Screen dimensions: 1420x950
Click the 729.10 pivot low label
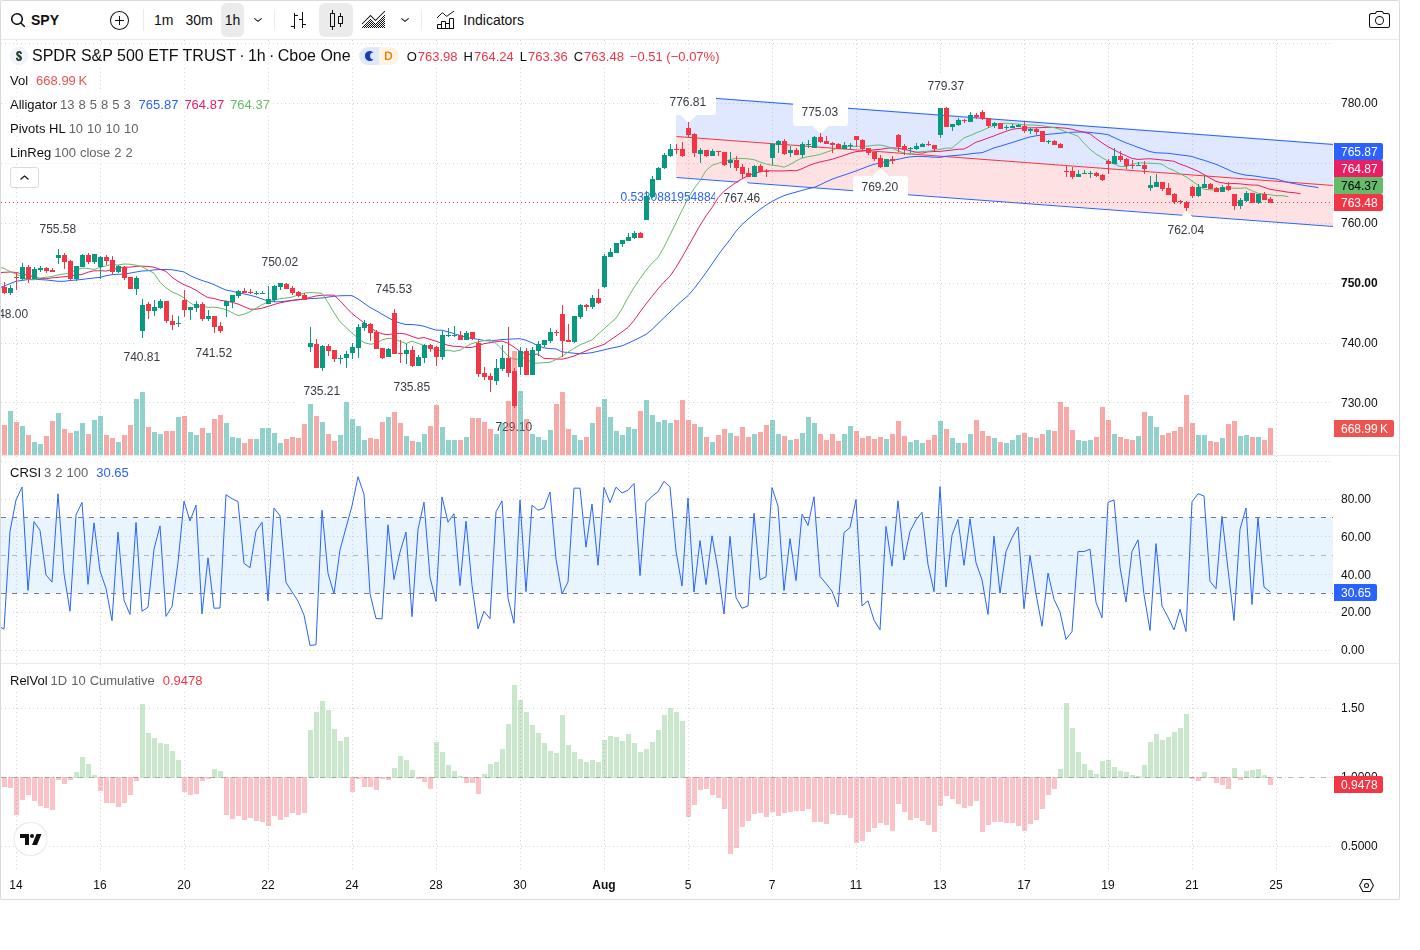point(513,427)
